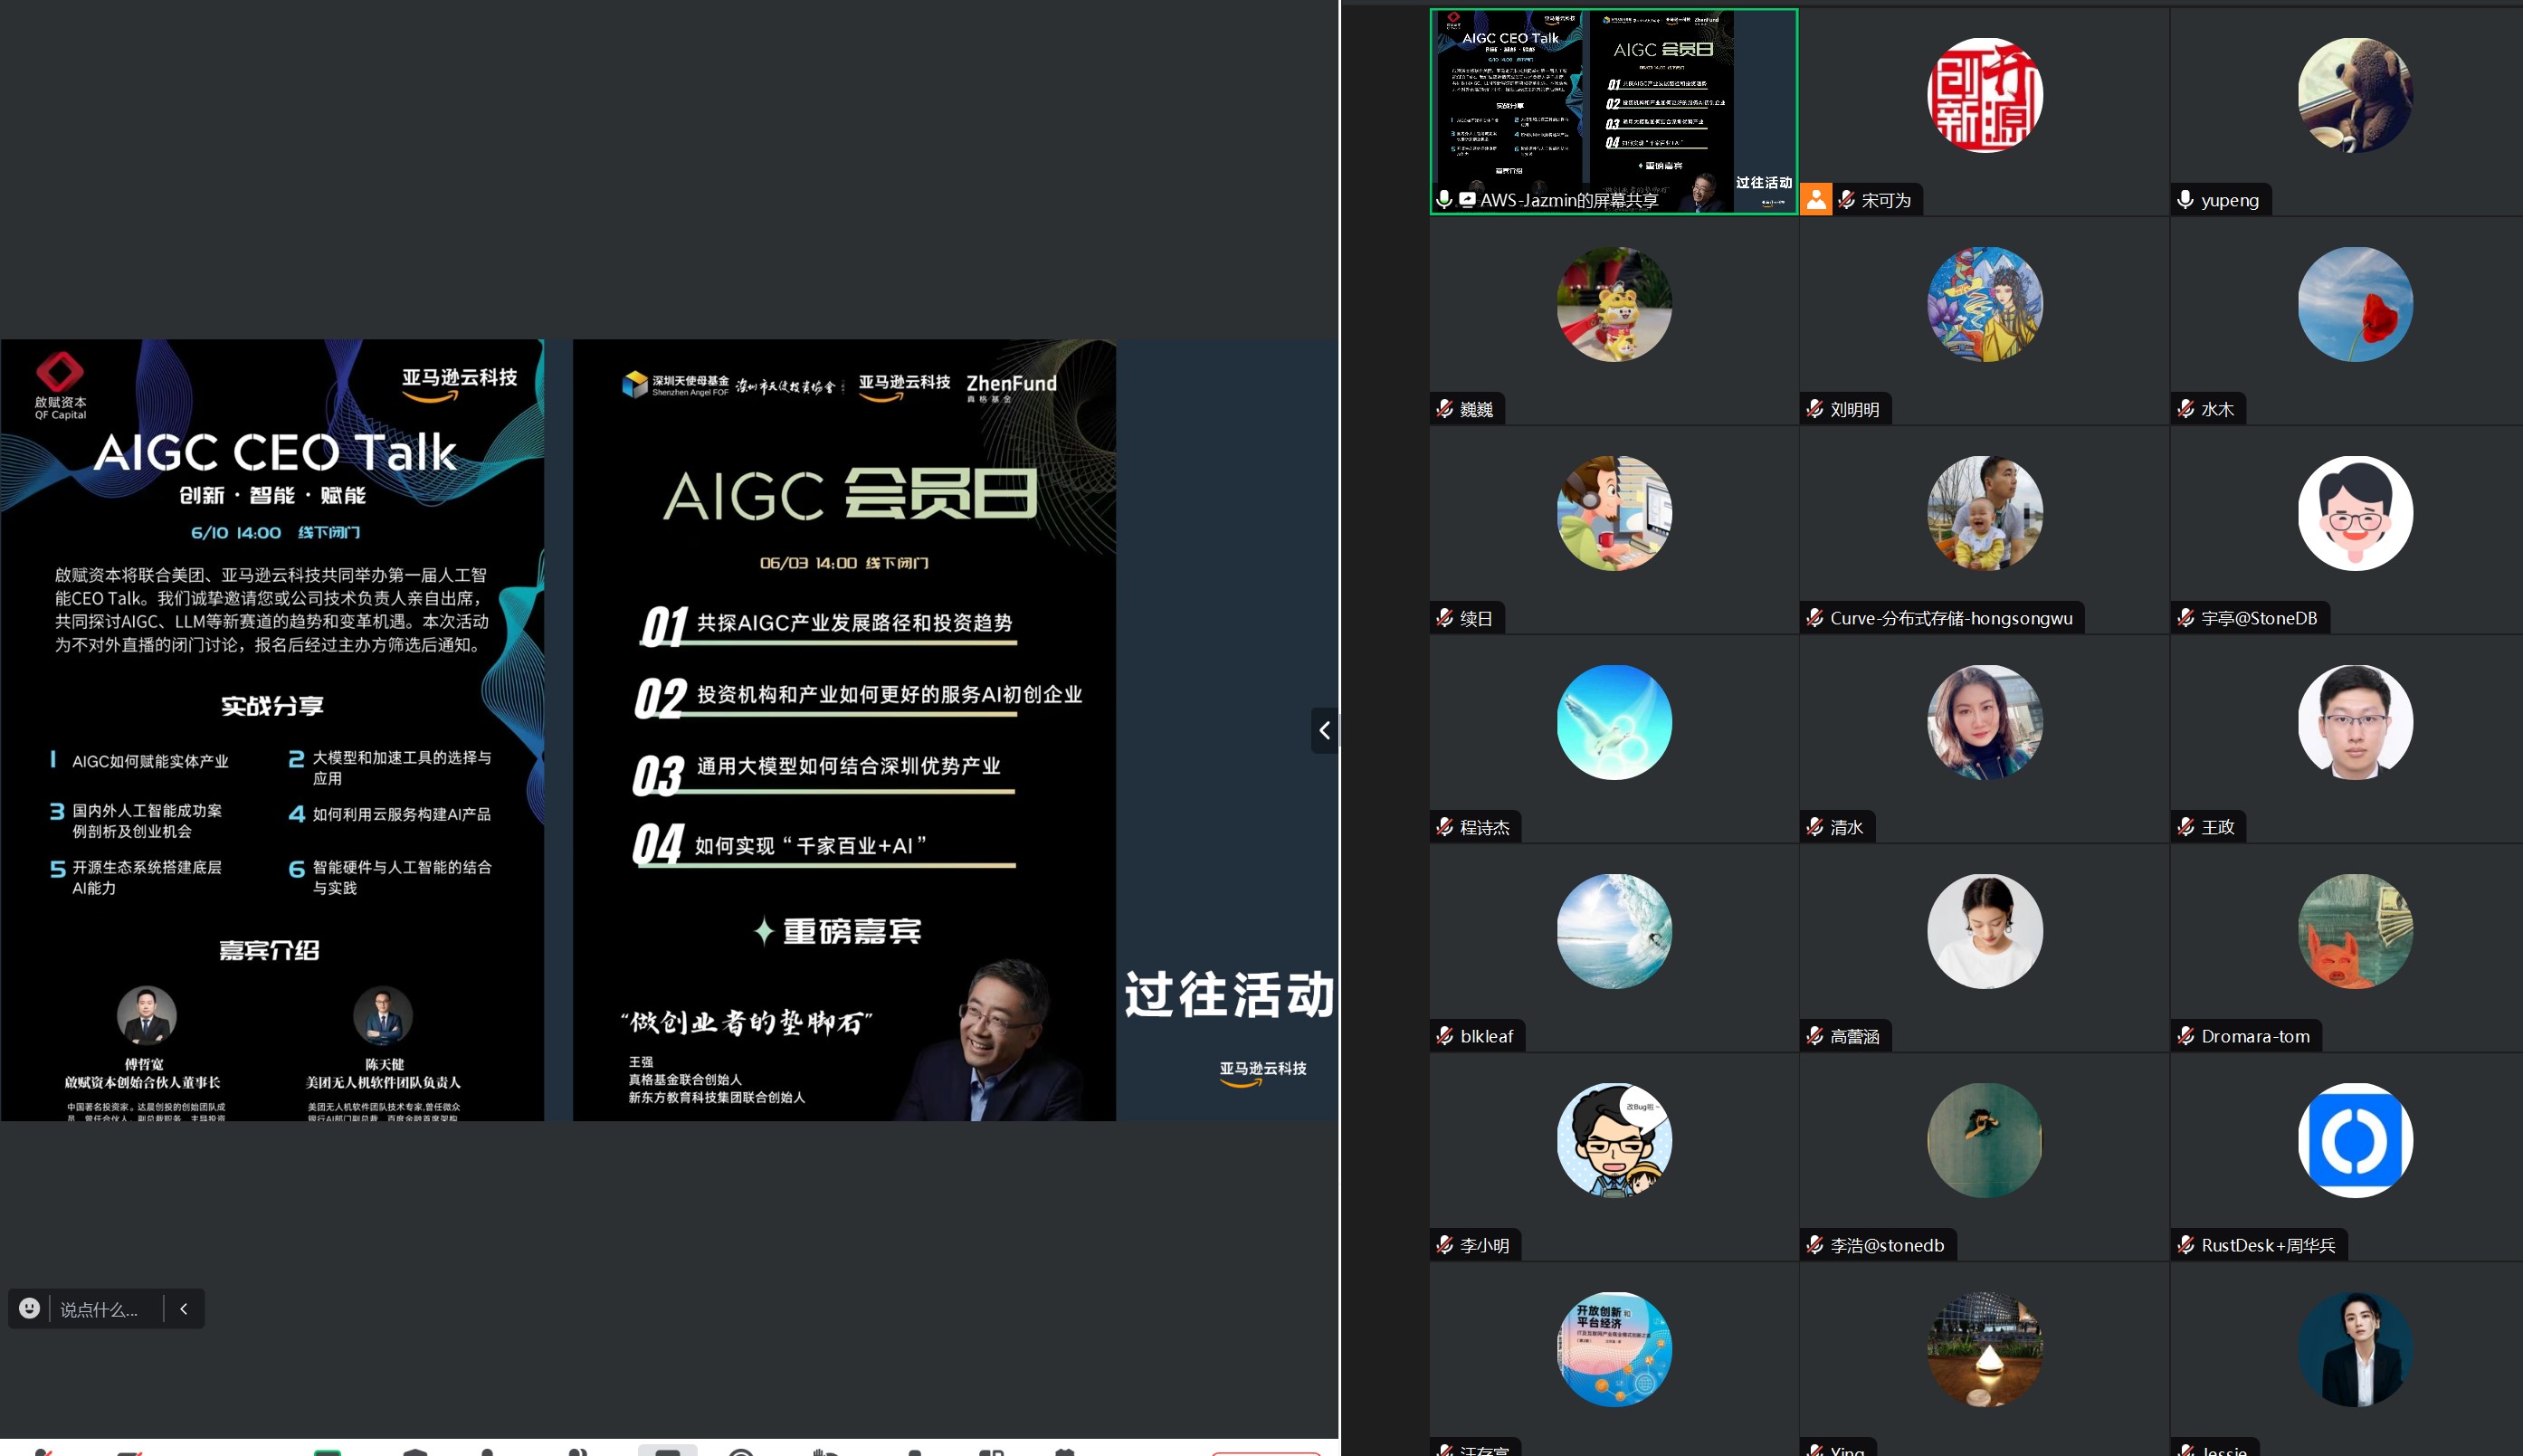Viewport: 2523px width, 1456px height.
Task: Click the muted mic icon of RustDesk+周华兵
Action: point(2186,1245)
